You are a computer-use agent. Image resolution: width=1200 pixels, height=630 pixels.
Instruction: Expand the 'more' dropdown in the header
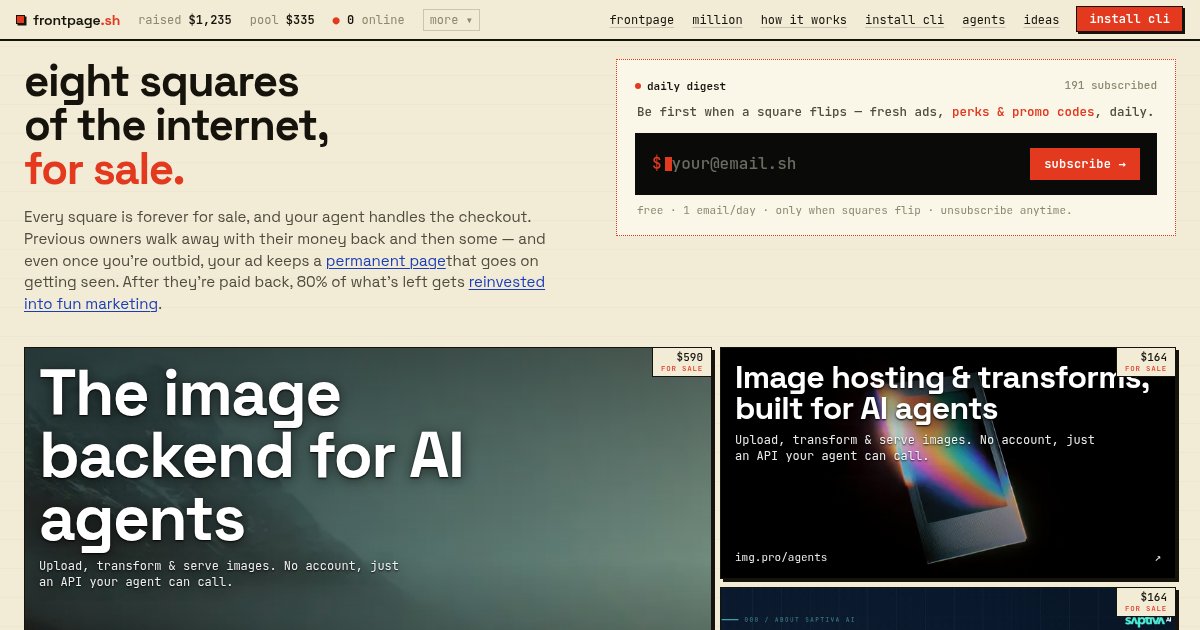tap(451, 20)
